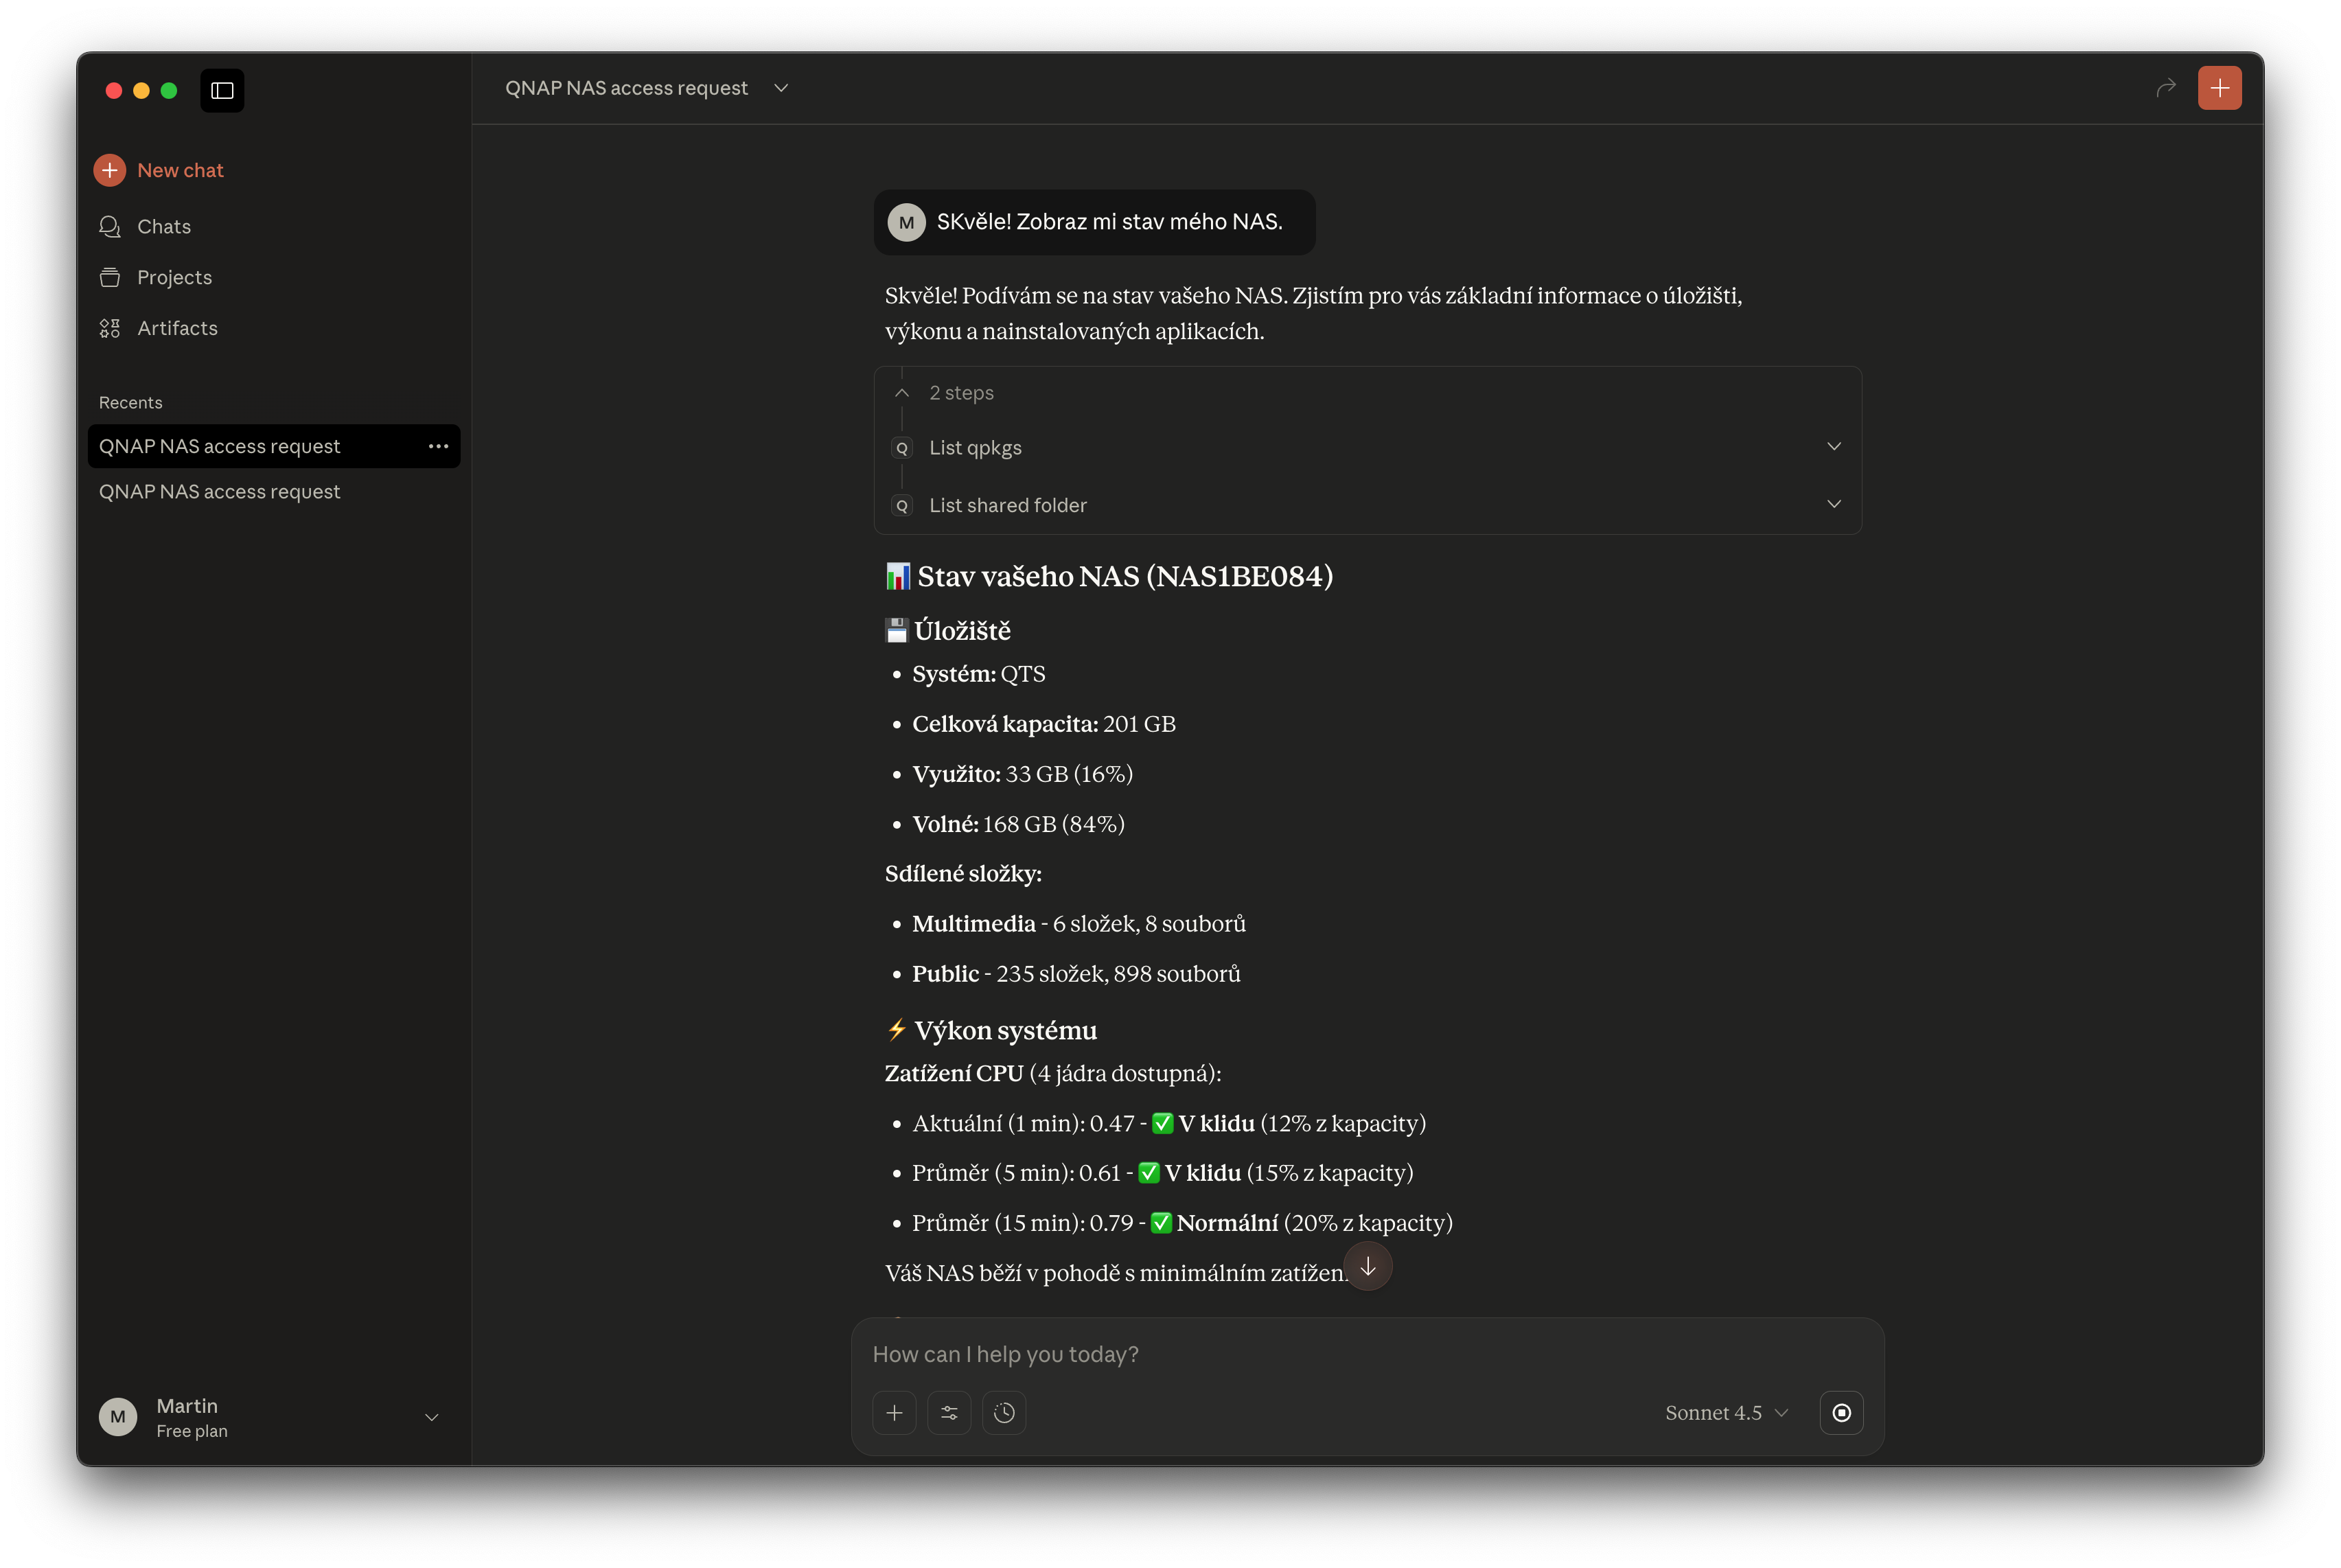
Task: Open Projects section
Action: pos(174,277)
